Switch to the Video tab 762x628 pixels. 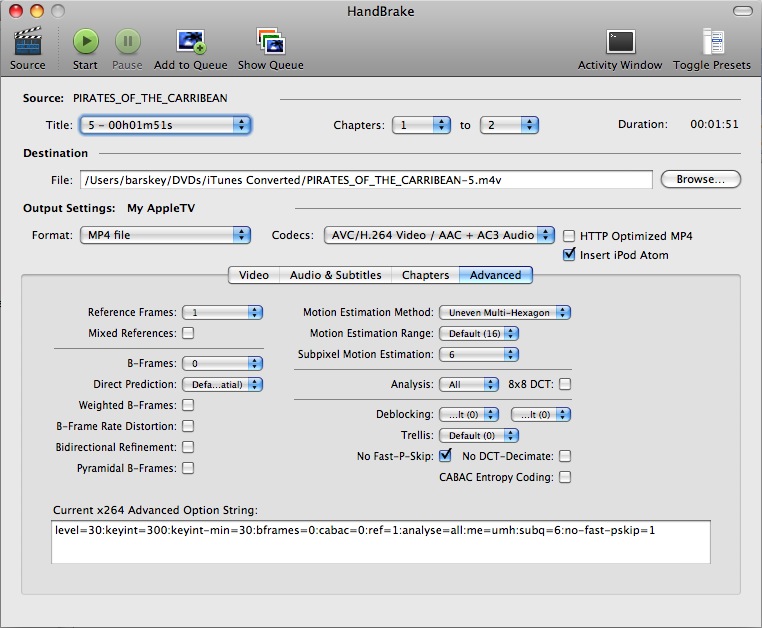(254, 275)
